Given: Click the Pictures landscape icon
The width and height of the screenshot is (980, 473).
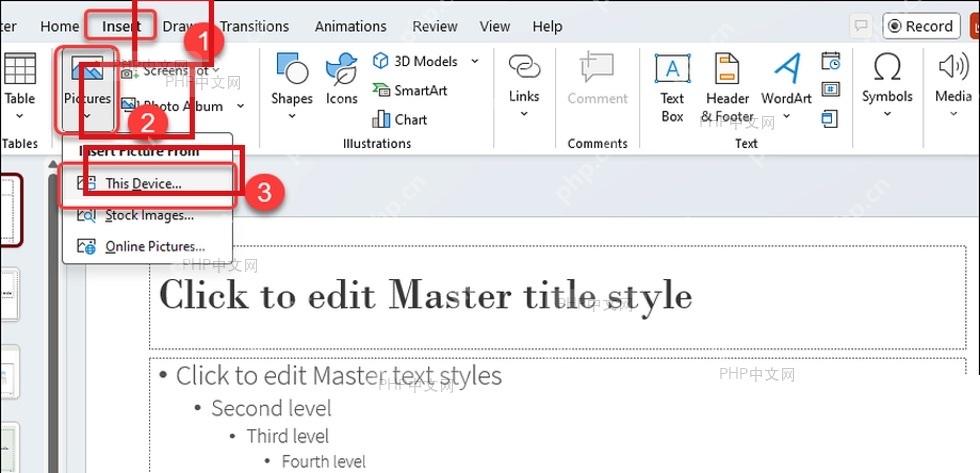Looking at the screenshot, I should (x=88, y=69).
